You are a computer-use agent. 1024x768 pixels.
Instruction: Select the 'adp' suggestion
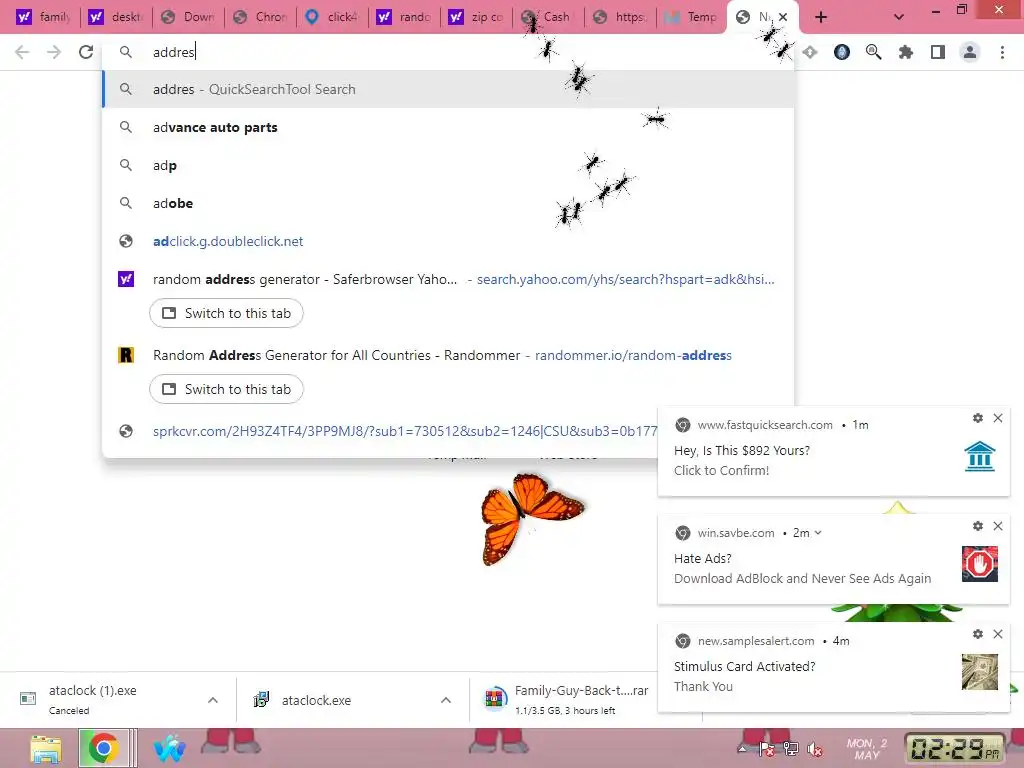(x=449, y=165)
